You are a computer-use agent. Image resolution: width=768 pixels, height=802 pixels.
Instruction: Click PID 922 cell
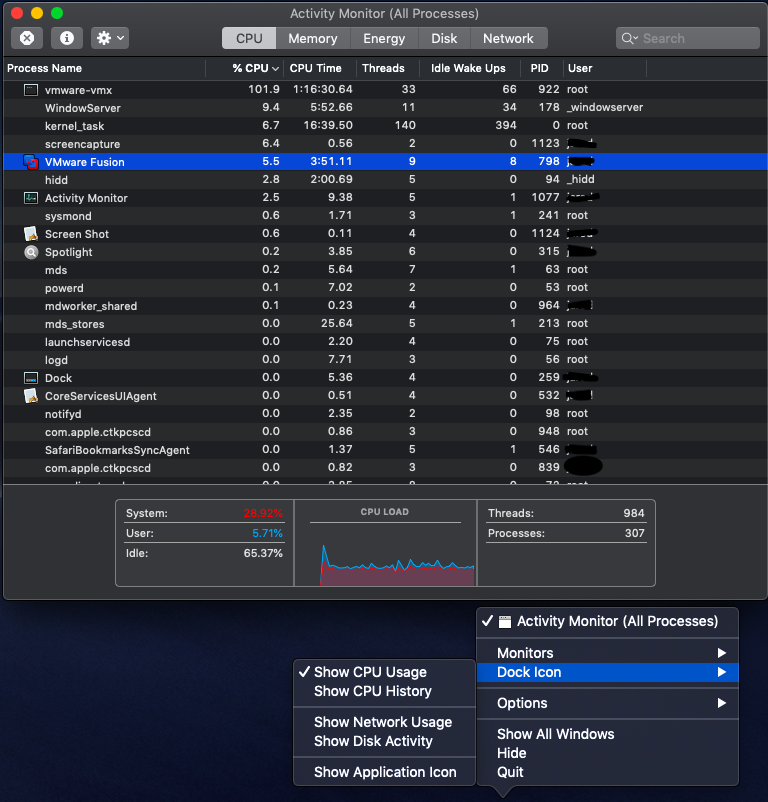pos(549,90)
